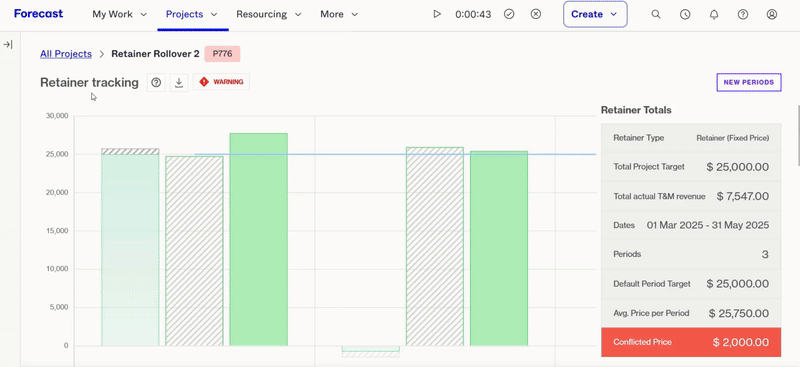Open the More menu

coord(339,14)
